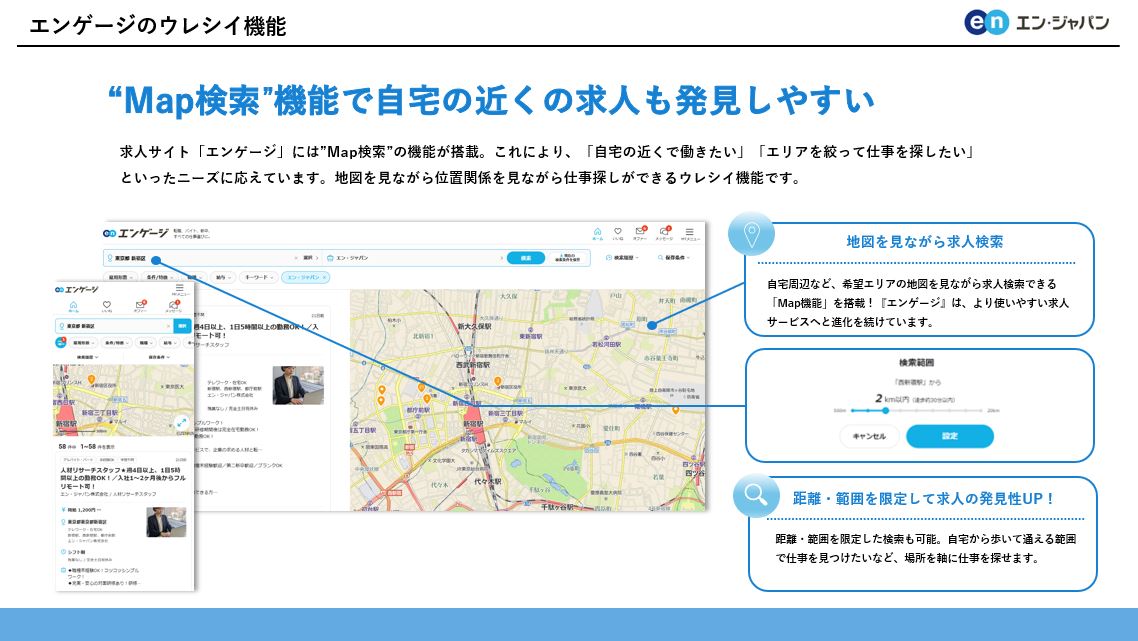The image size is (1138, 641).
Task: Click the blue 検索 button in desktop search bar
Action: tap(525, 258)
